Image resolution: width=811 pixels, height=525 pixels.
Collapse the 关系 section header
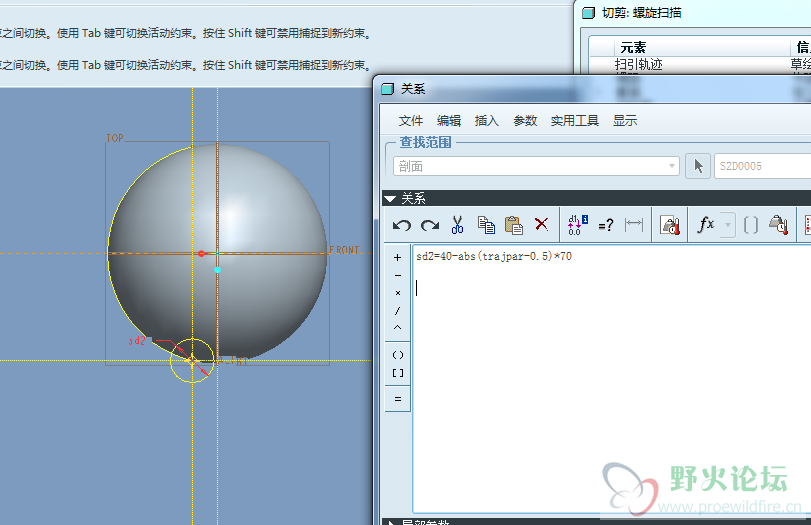(x=596, y=198)
